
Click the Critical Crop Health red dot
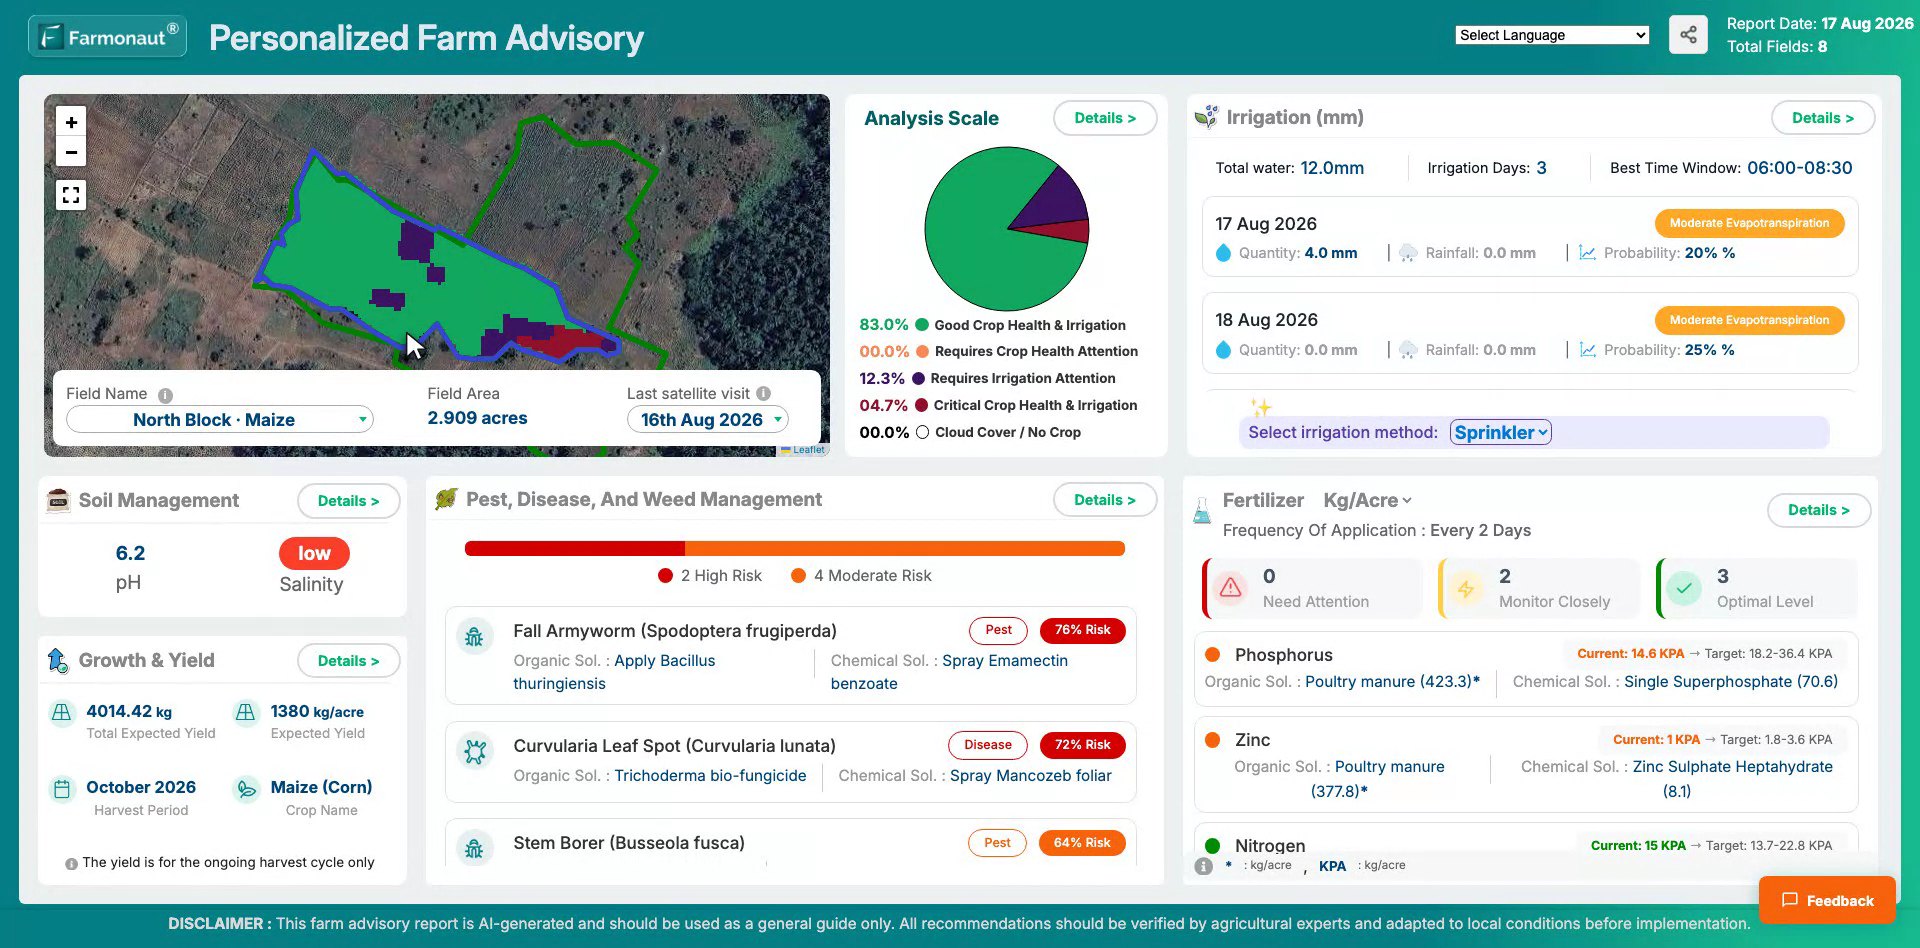tap(921, 405)
